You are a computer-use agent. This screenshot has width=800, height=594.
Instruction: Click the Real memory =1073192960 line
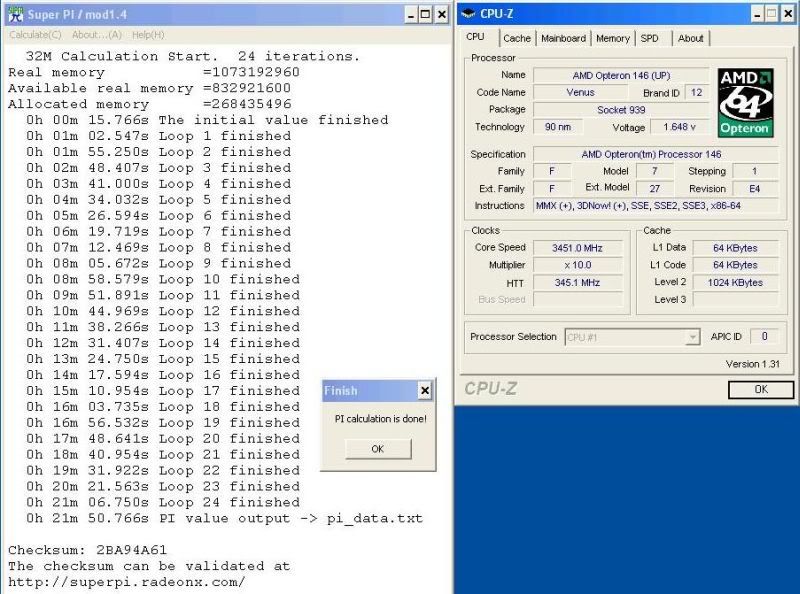point(154,72)
